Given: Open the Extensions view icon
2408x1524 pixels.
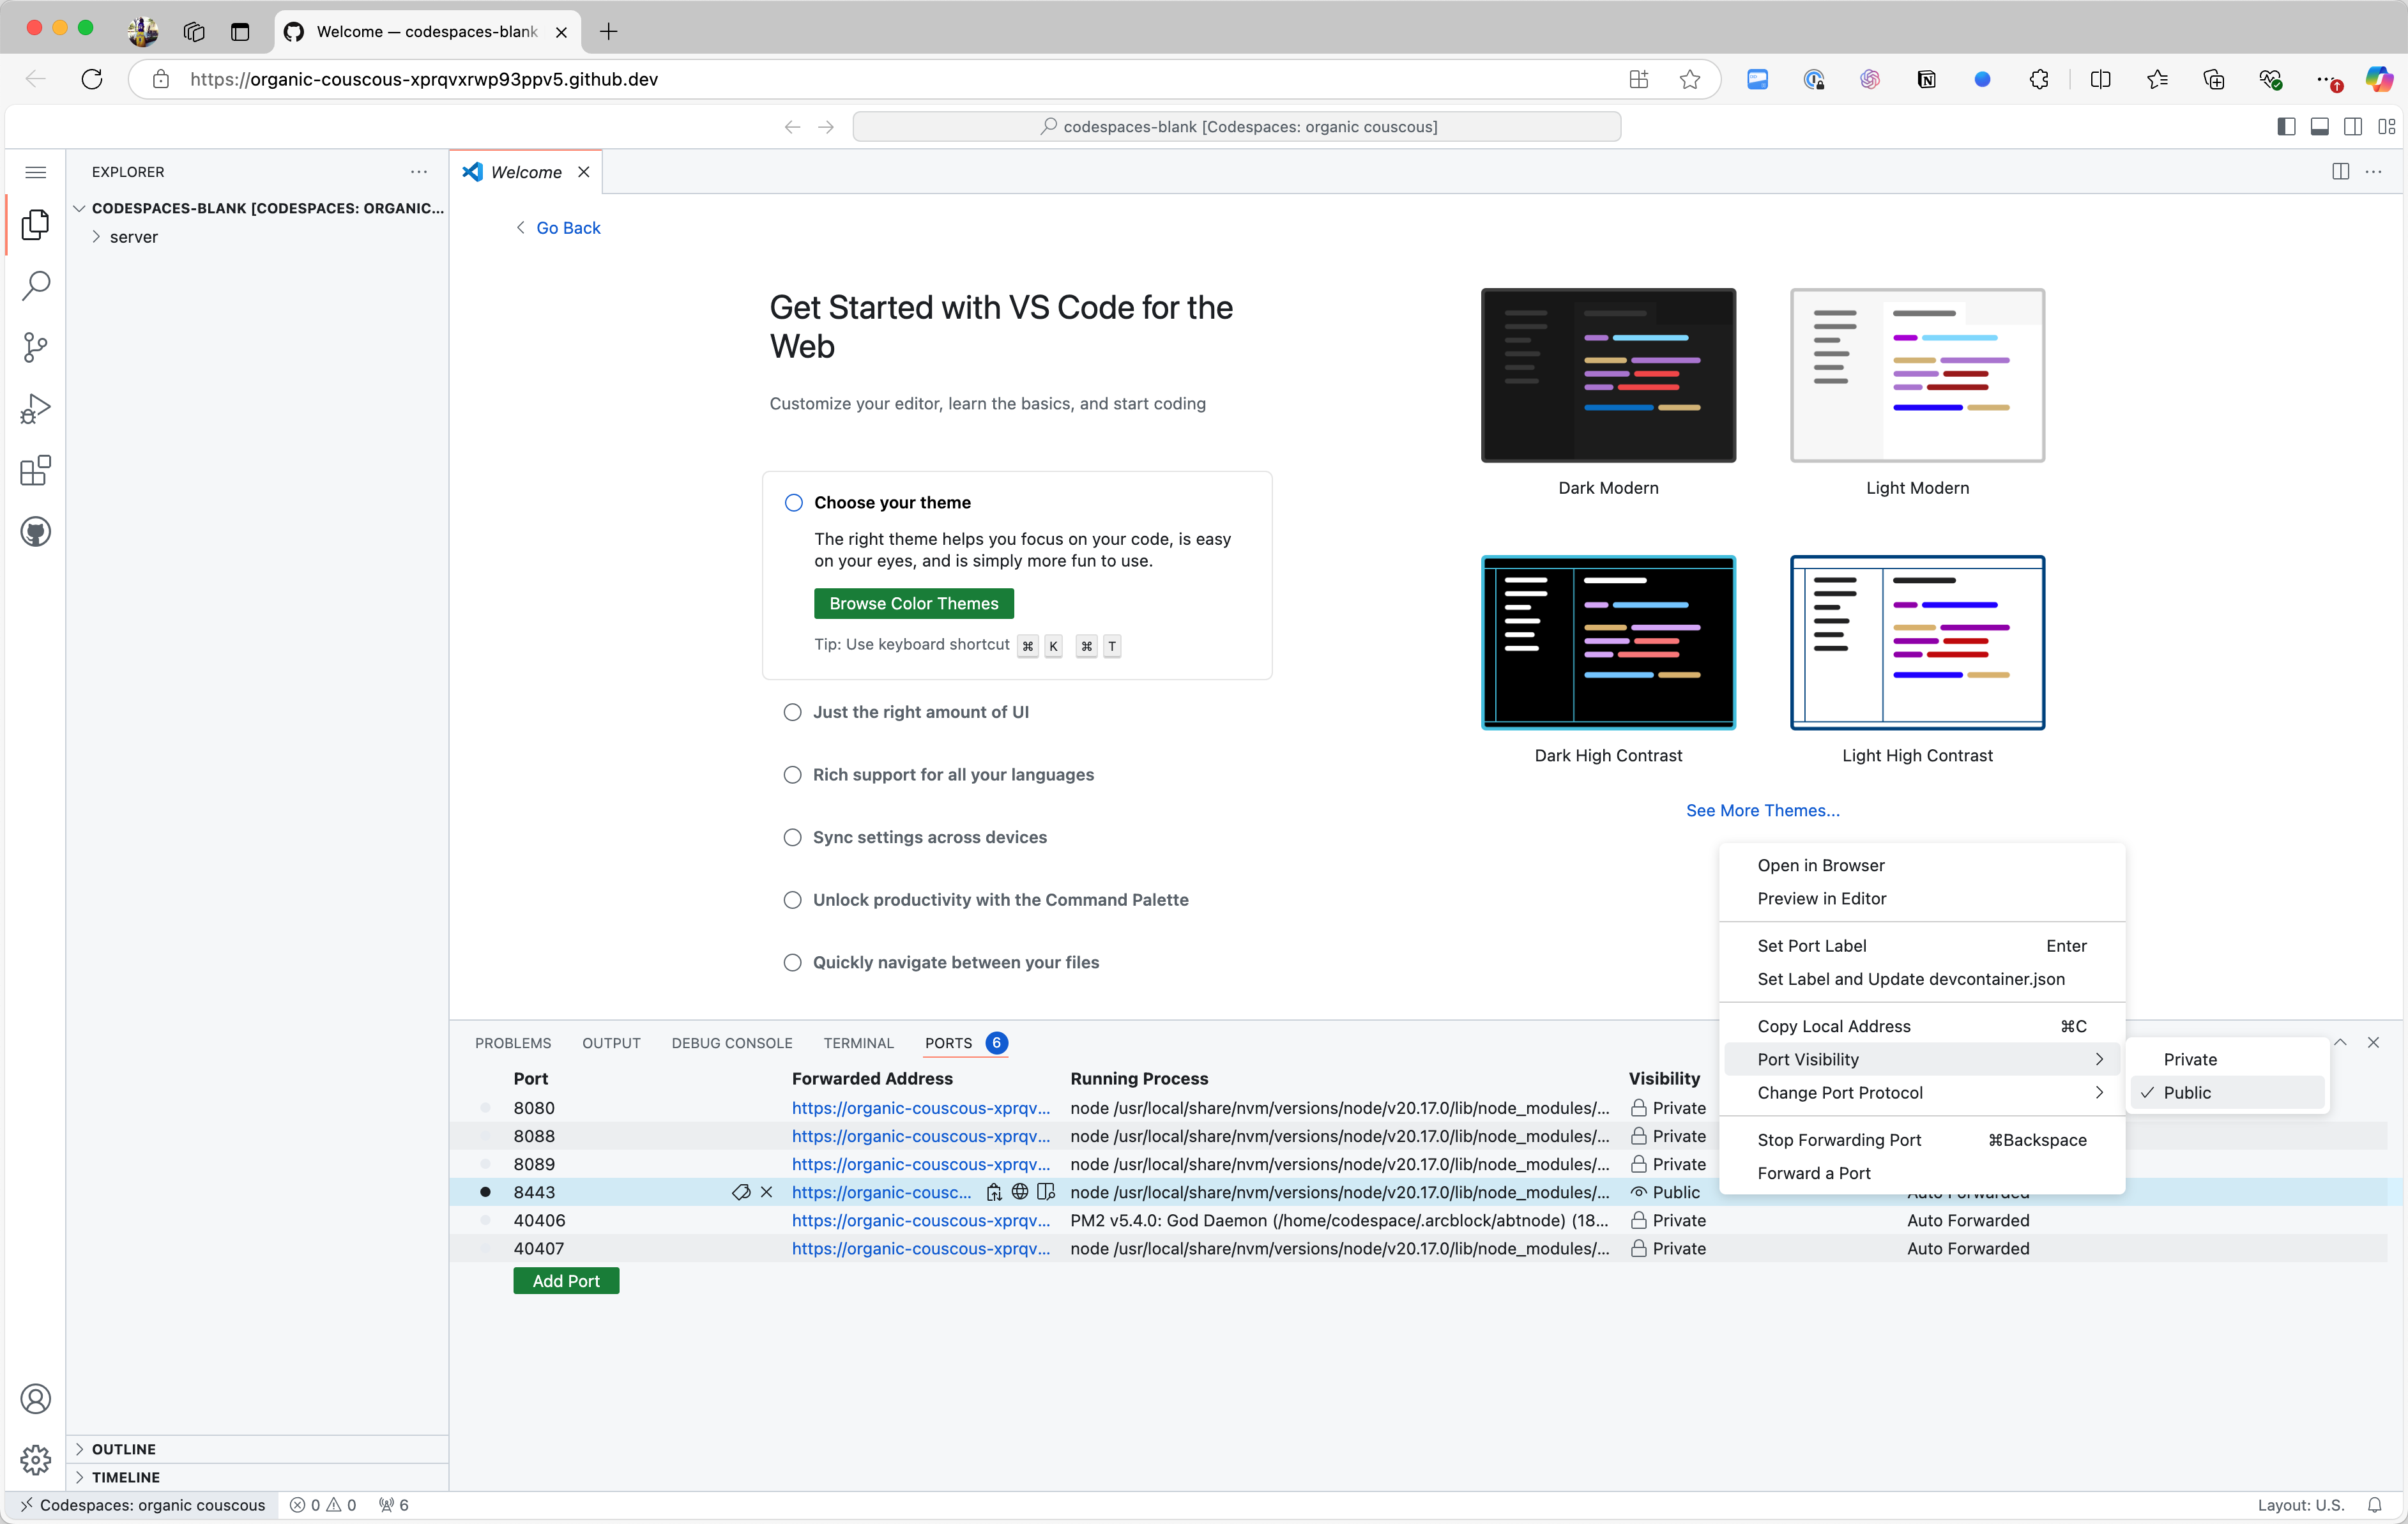Looking at the screenshot, I should tap(36, 470).
